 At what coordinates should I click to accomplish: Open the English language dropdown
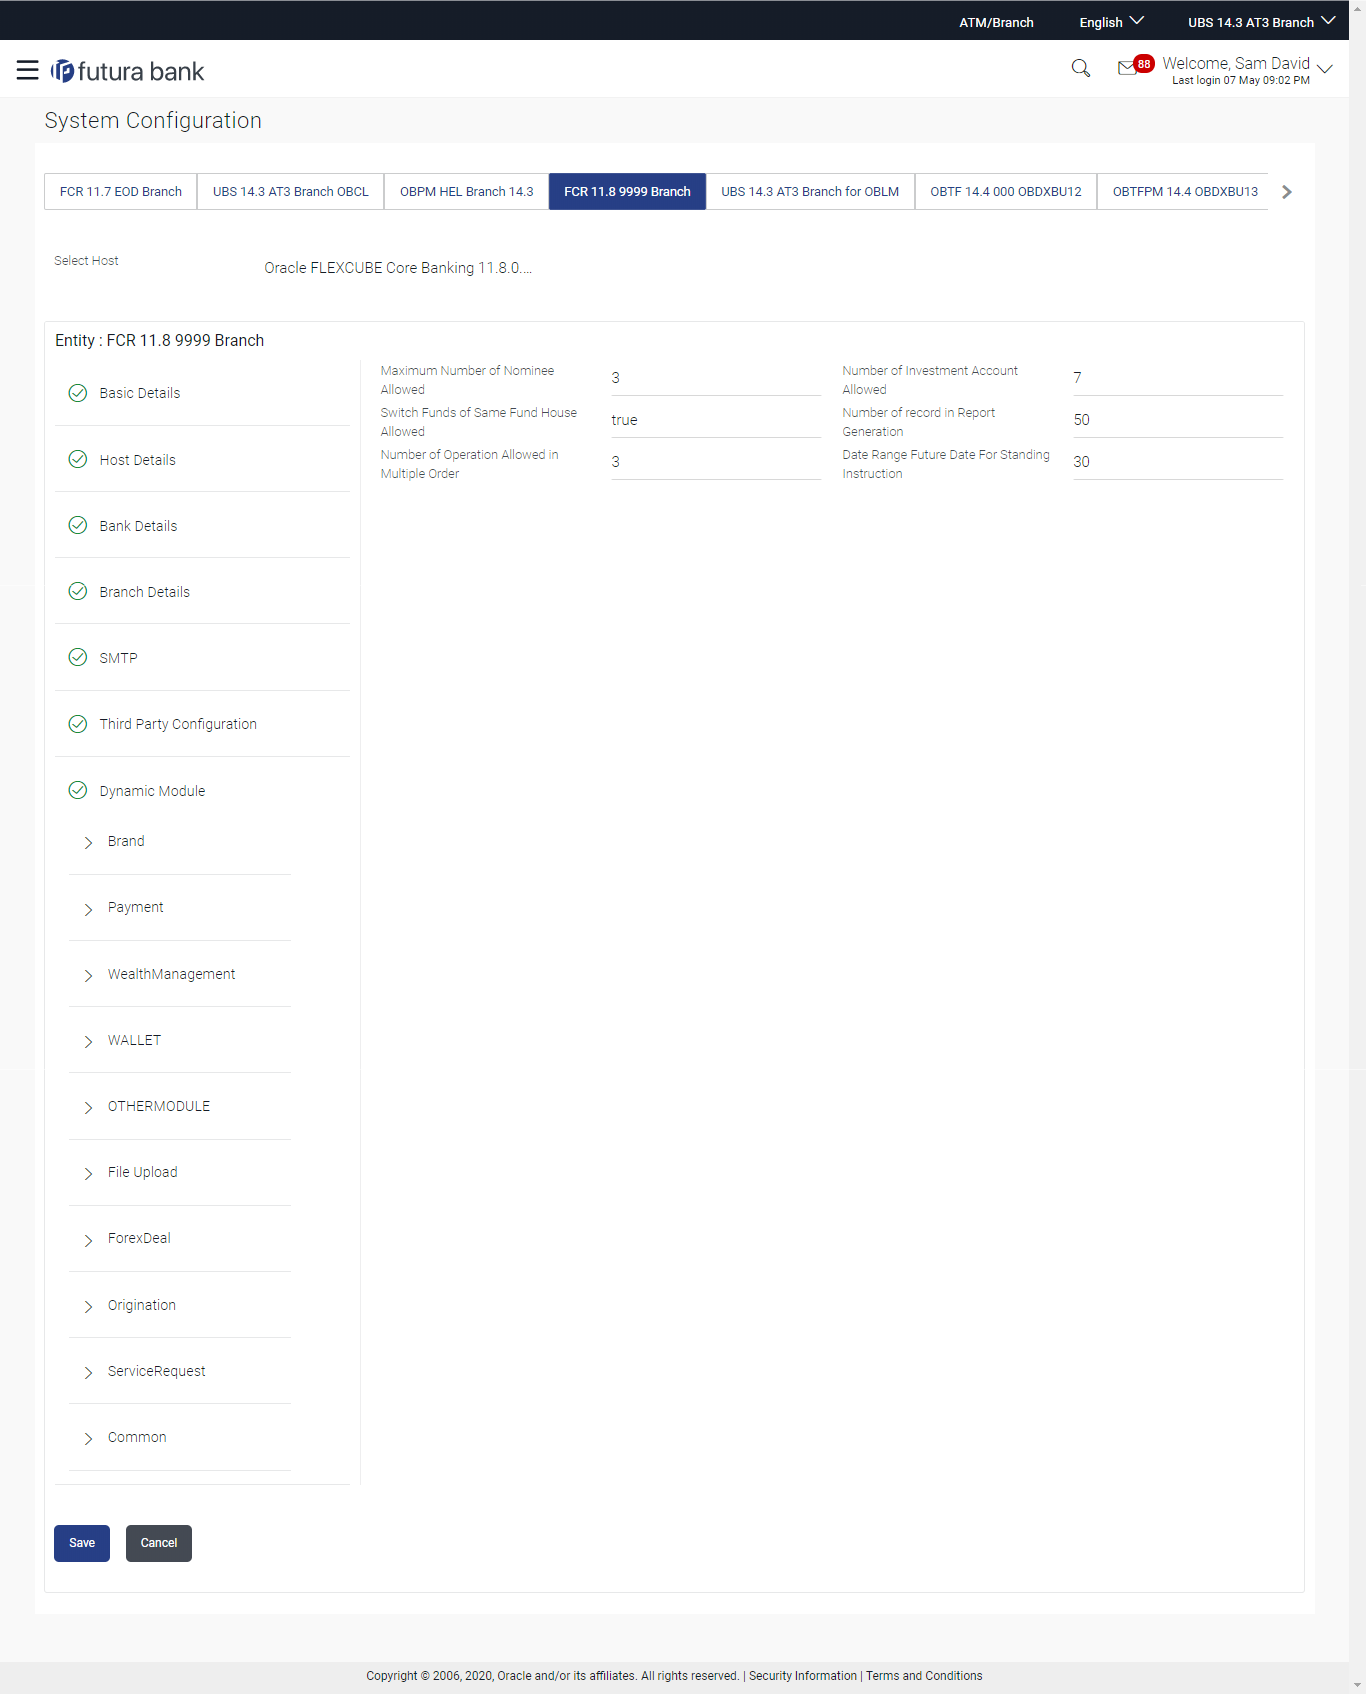1111,22
